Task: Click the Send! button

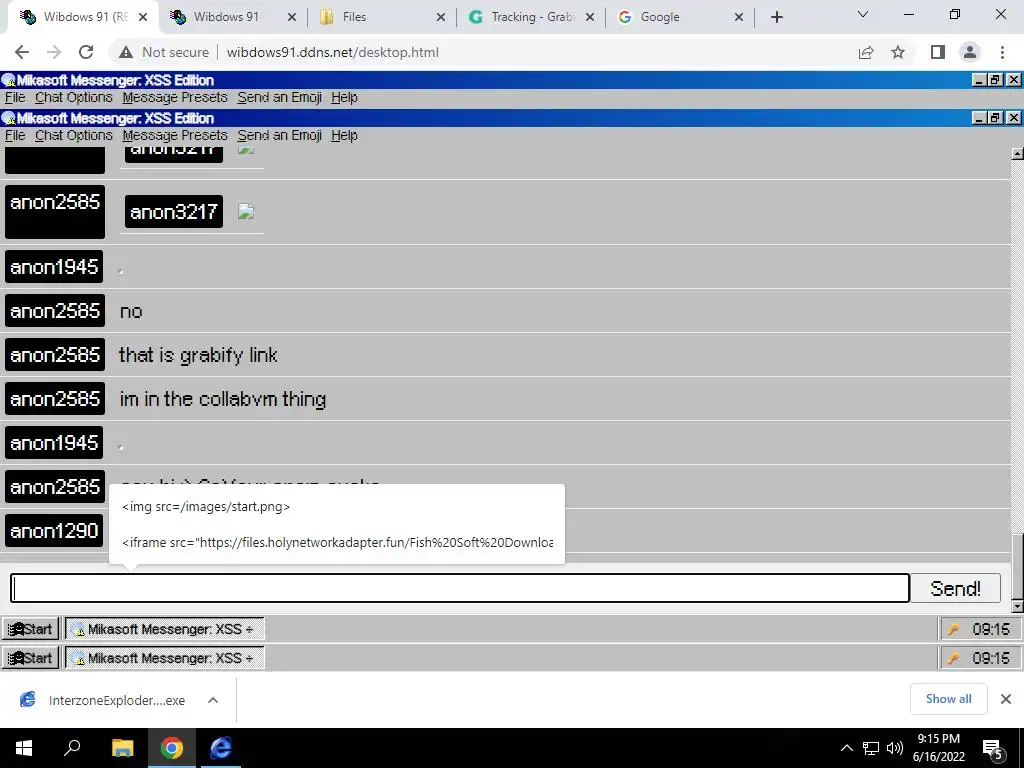Action: coord(955,588)
